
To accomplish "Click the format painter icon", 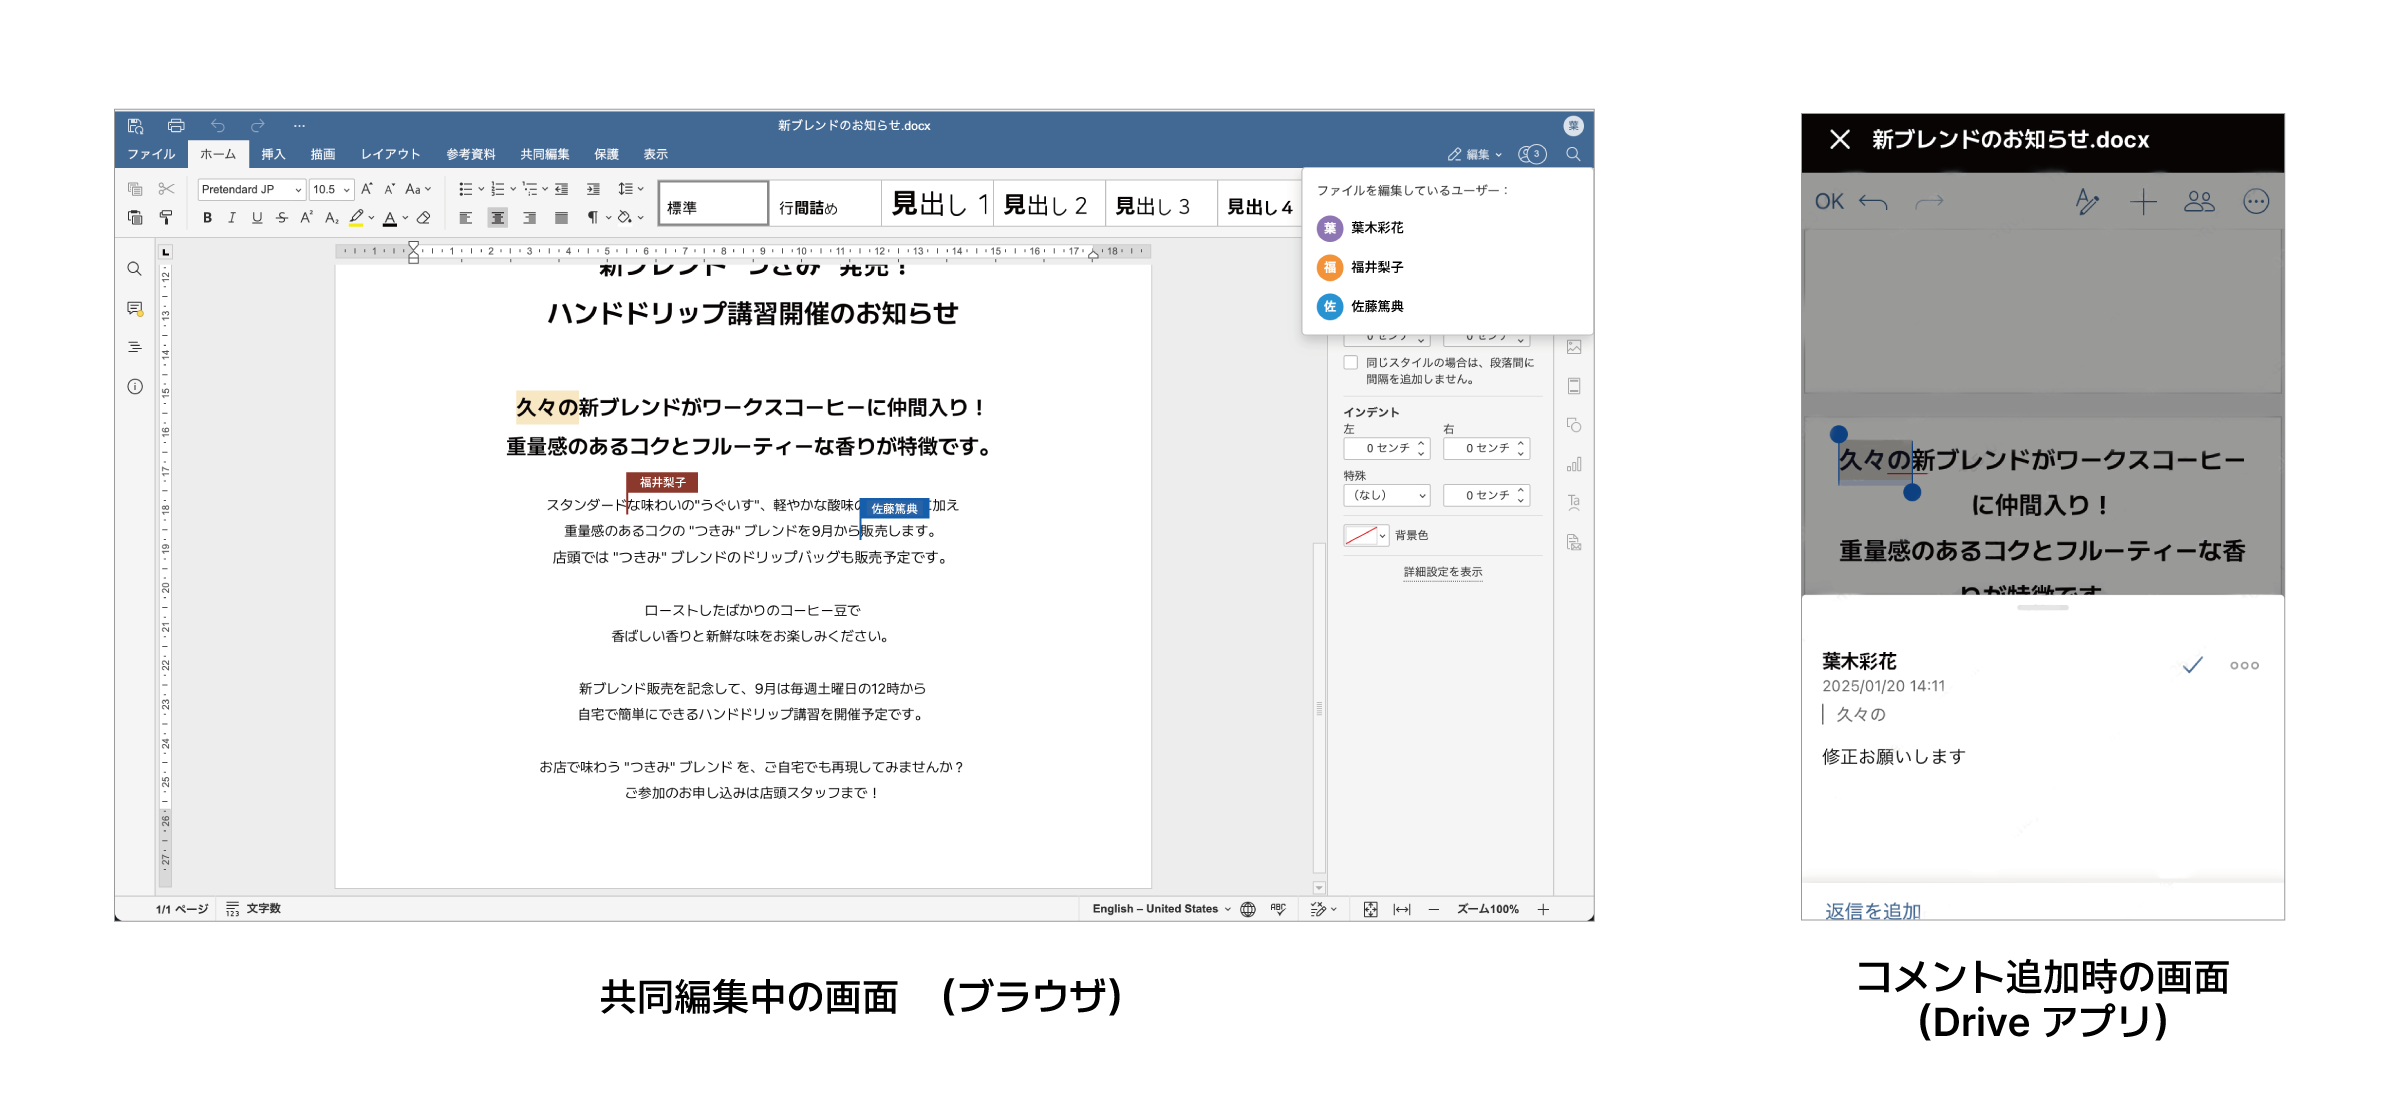I will click(x=166, y=218).
